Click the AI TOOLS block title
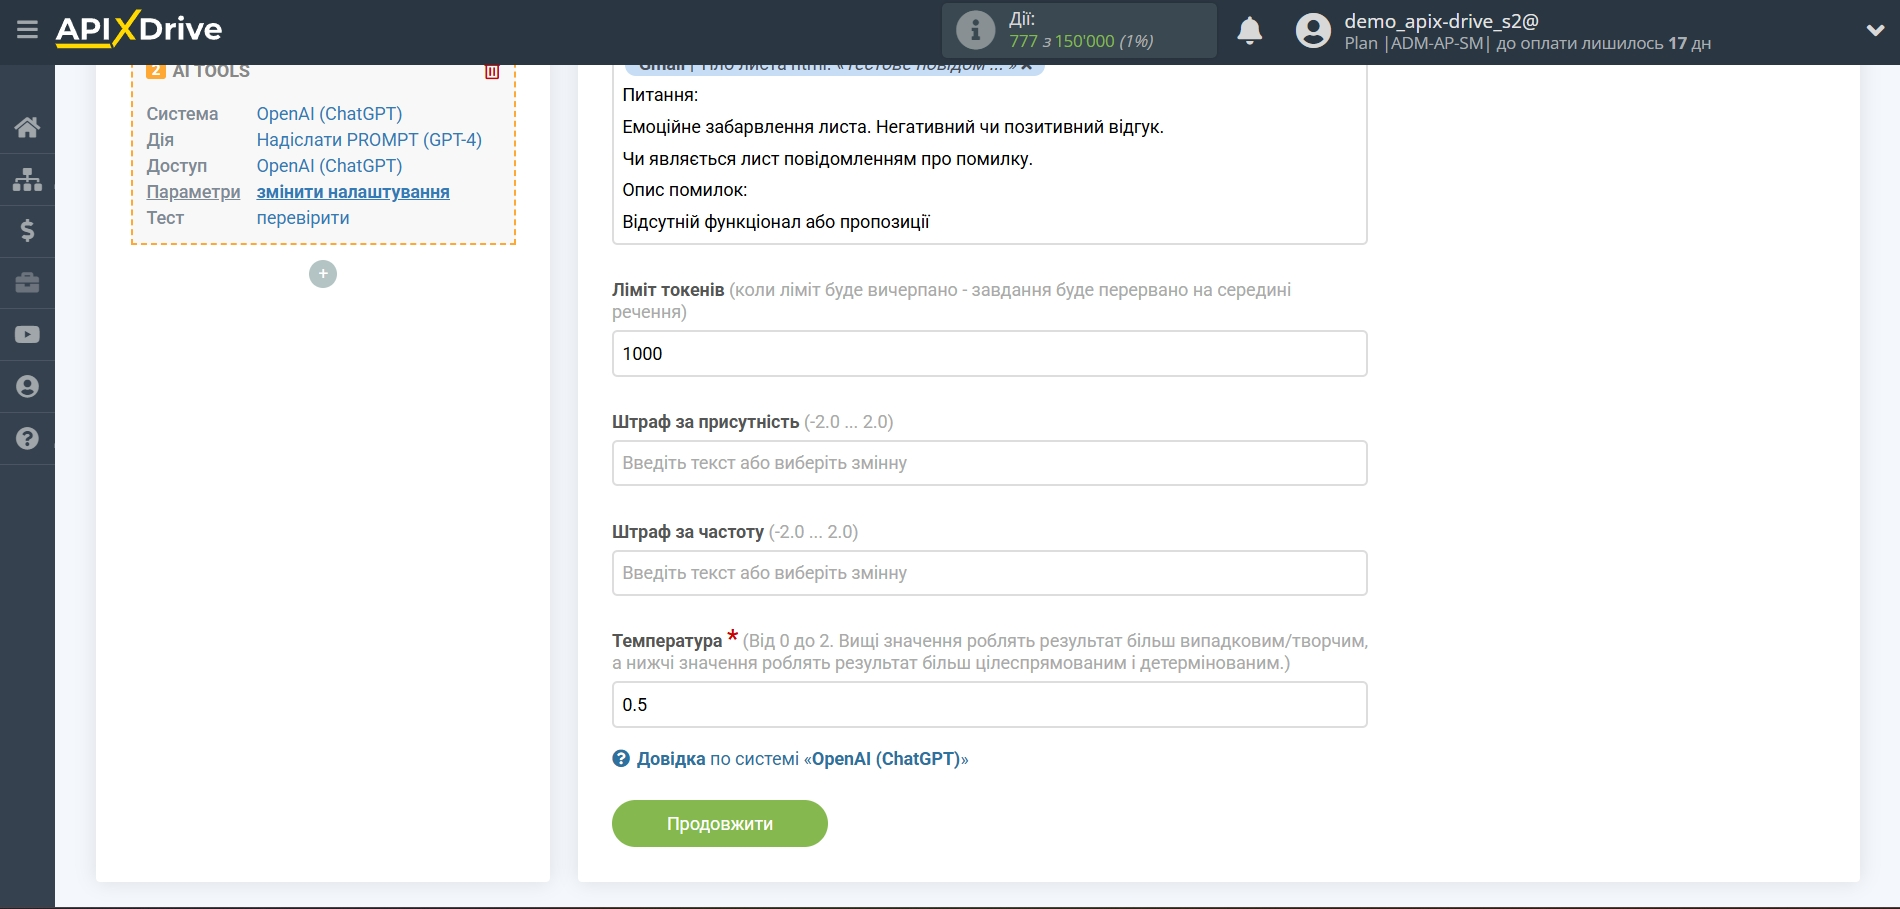Screen dimensions: 1900x909 (211, 71)
